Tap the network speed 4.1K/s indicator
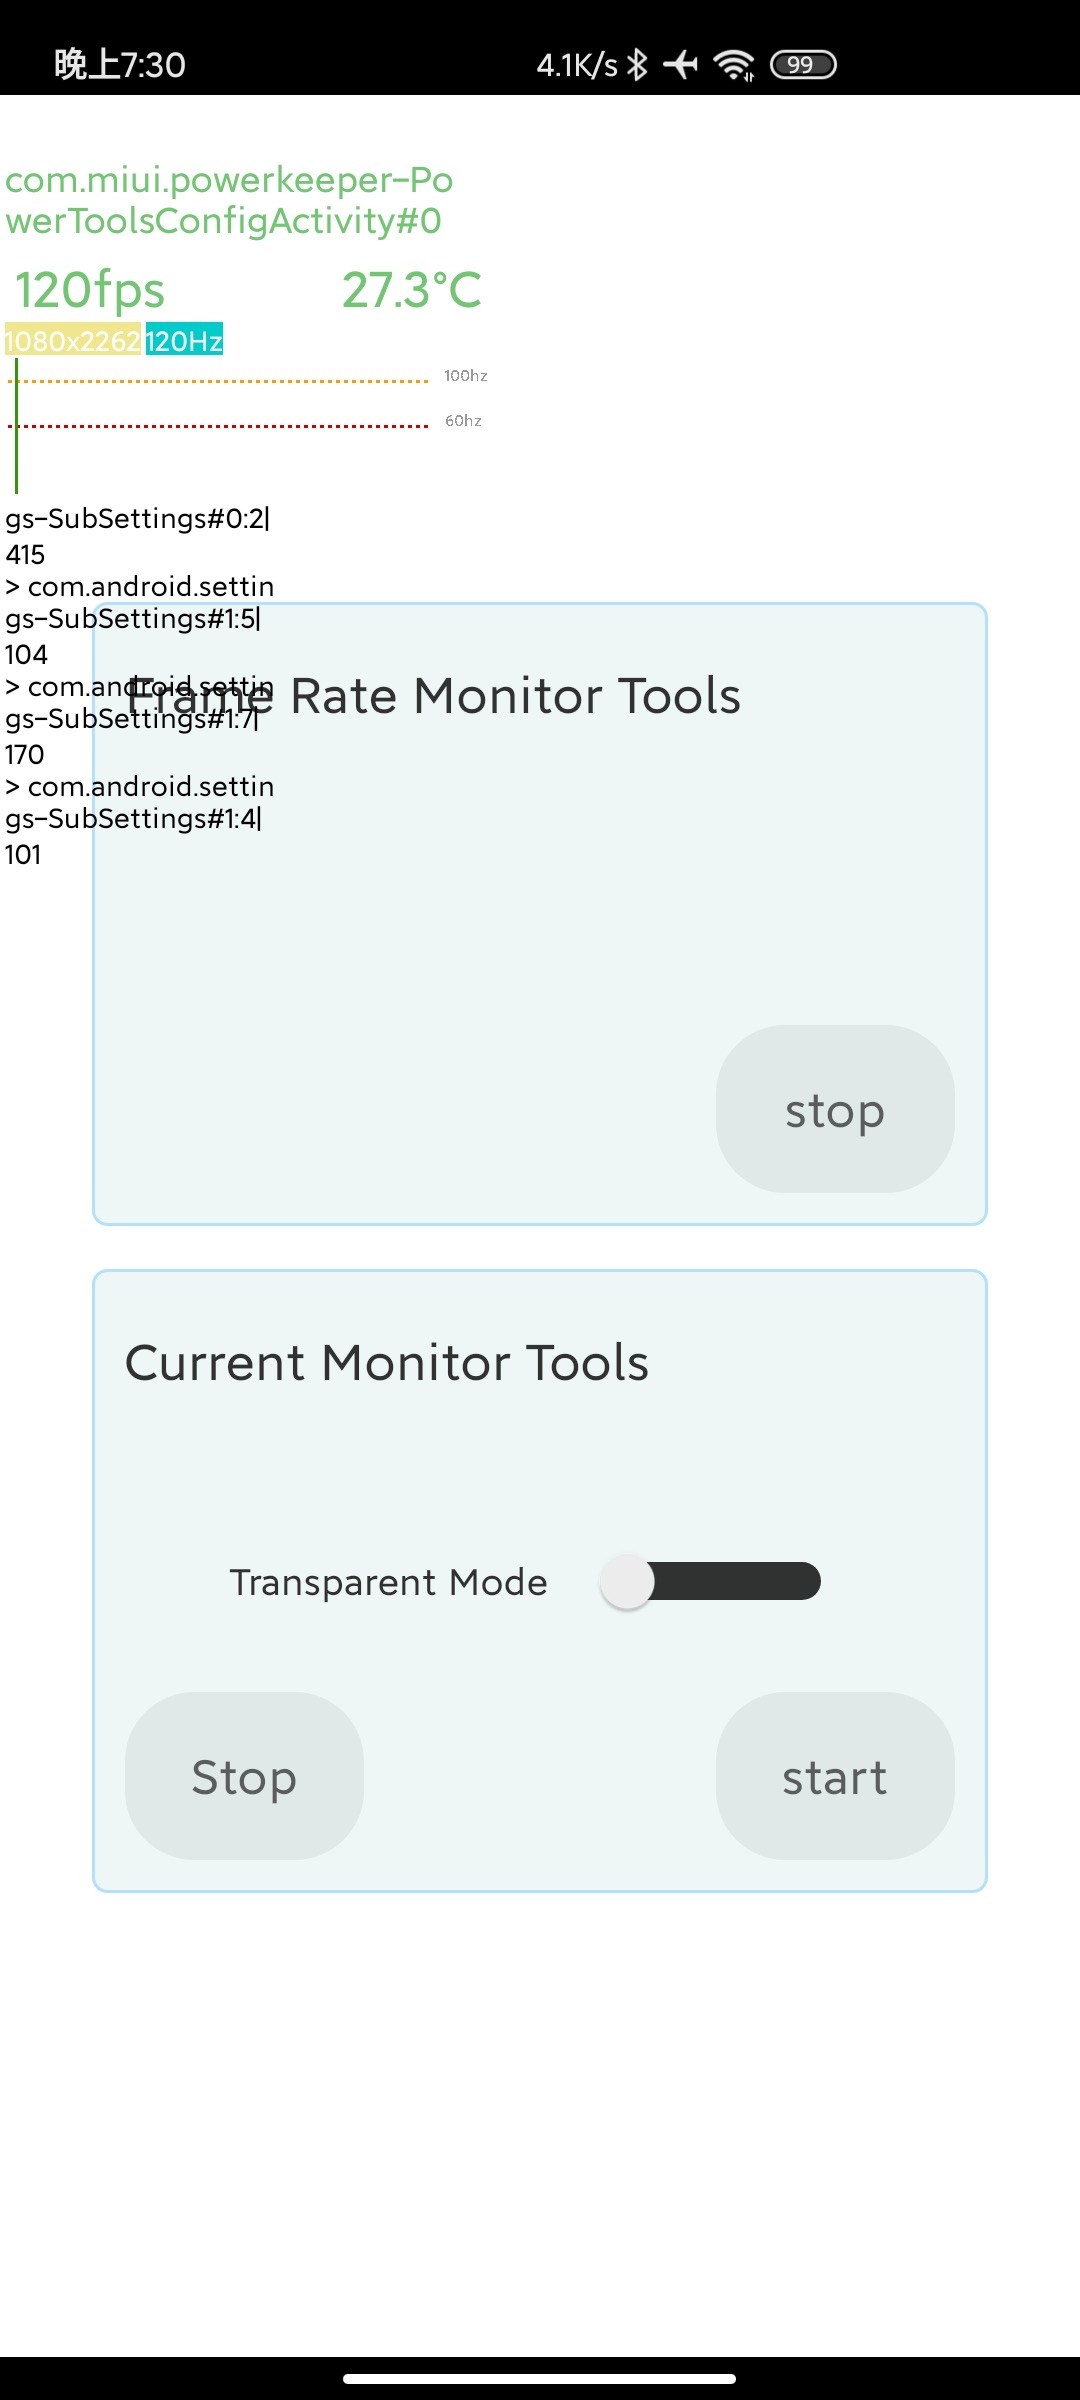The height and width of the screenshot is (2400, 1080). click(577, 65)
